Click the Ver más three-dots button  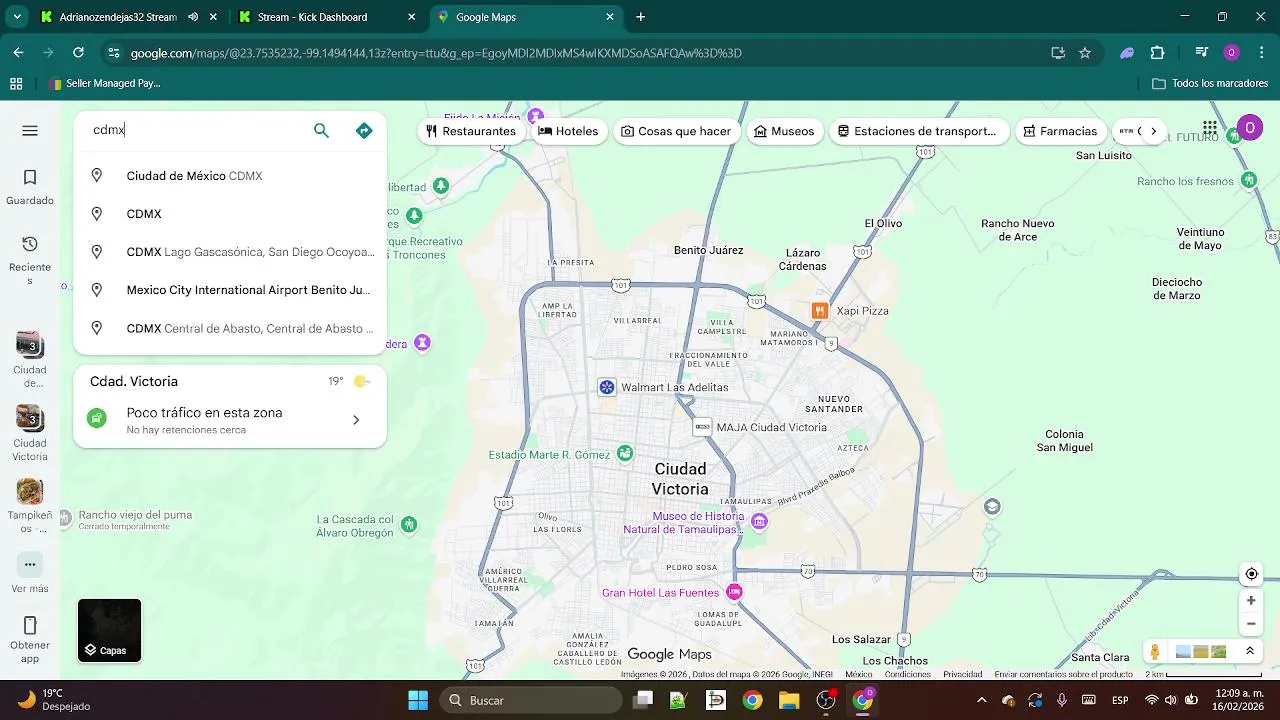30,564
